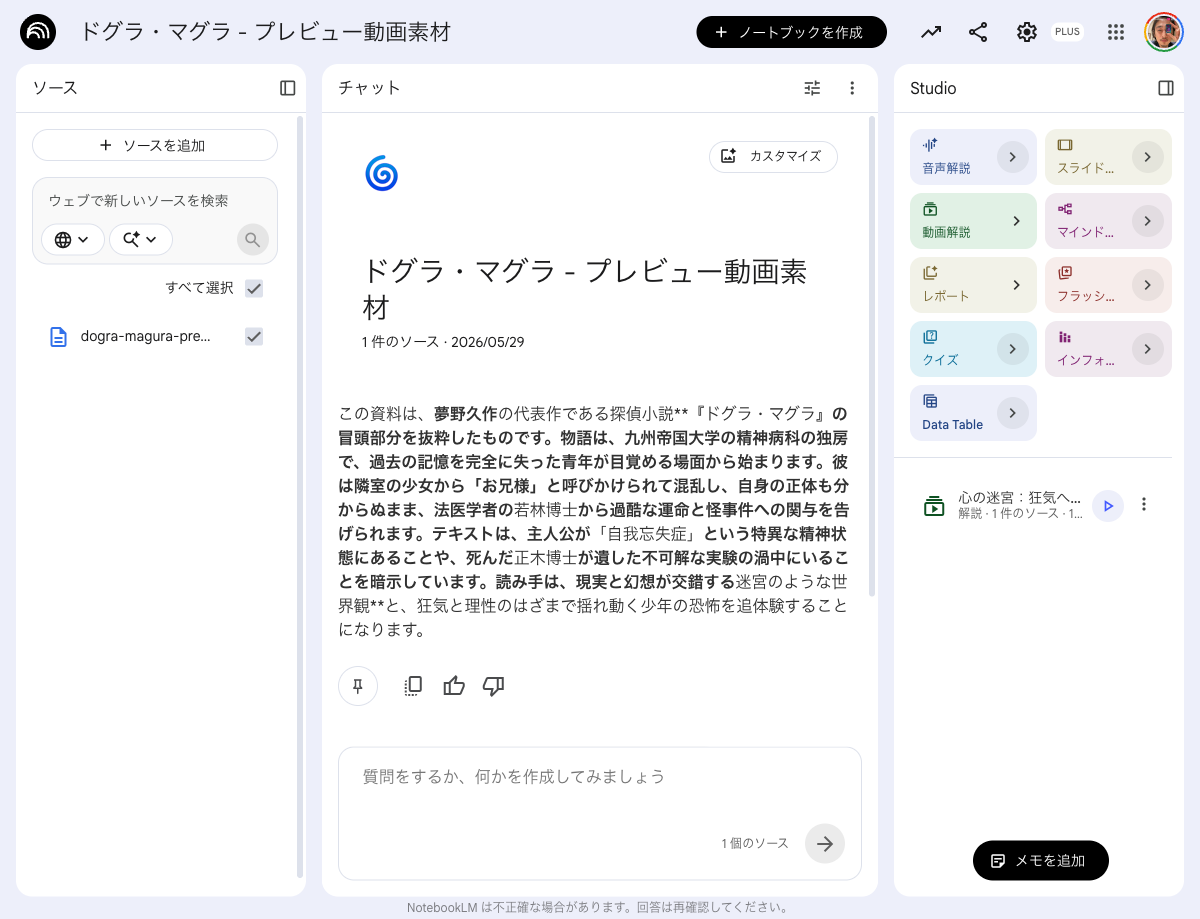The height and width of the screenshot is (919, 1200).
Task: Click 1 件のソース · 2026/05/29 text
Action: click(443, 342)
